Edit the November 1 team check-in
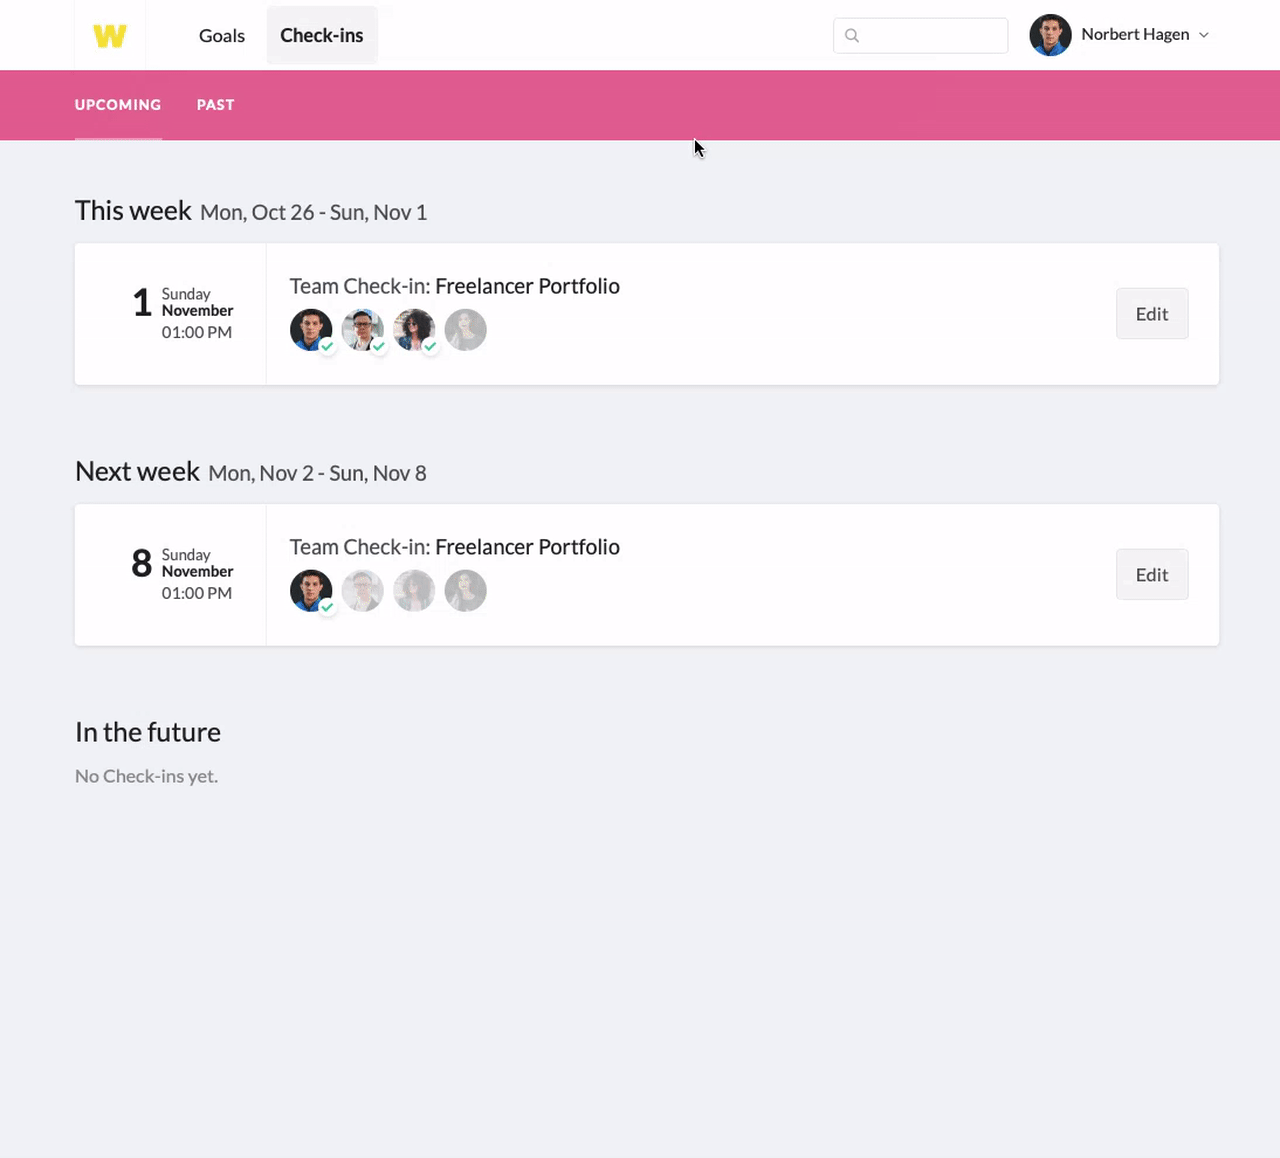Viewport: 1280px width, 1158px height. (1152, 314)
